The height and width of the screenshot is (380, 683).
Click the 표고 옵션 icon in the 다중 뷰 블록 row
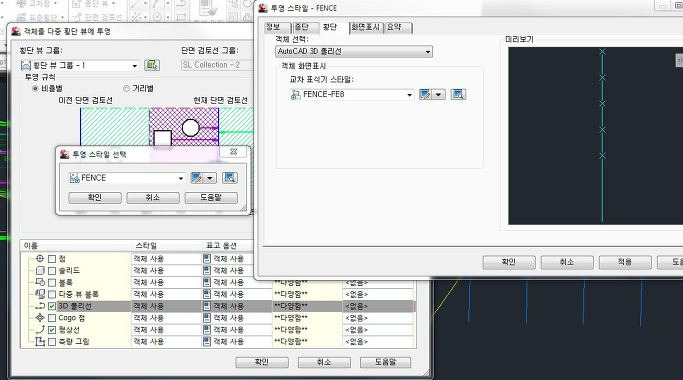point(207,294)
